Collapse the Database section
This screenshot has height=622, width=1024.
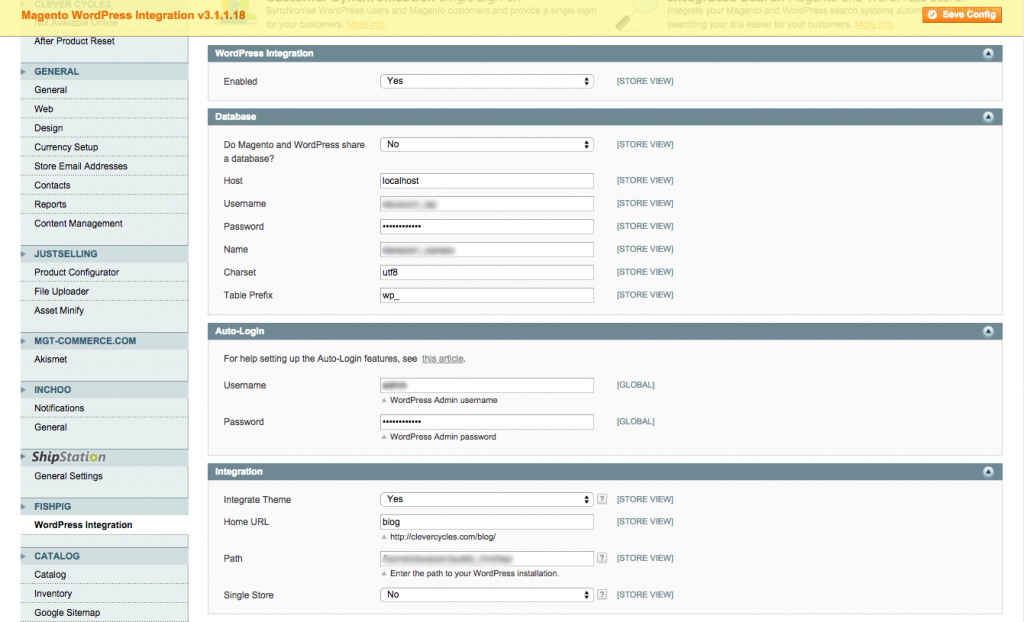point(988,117)
